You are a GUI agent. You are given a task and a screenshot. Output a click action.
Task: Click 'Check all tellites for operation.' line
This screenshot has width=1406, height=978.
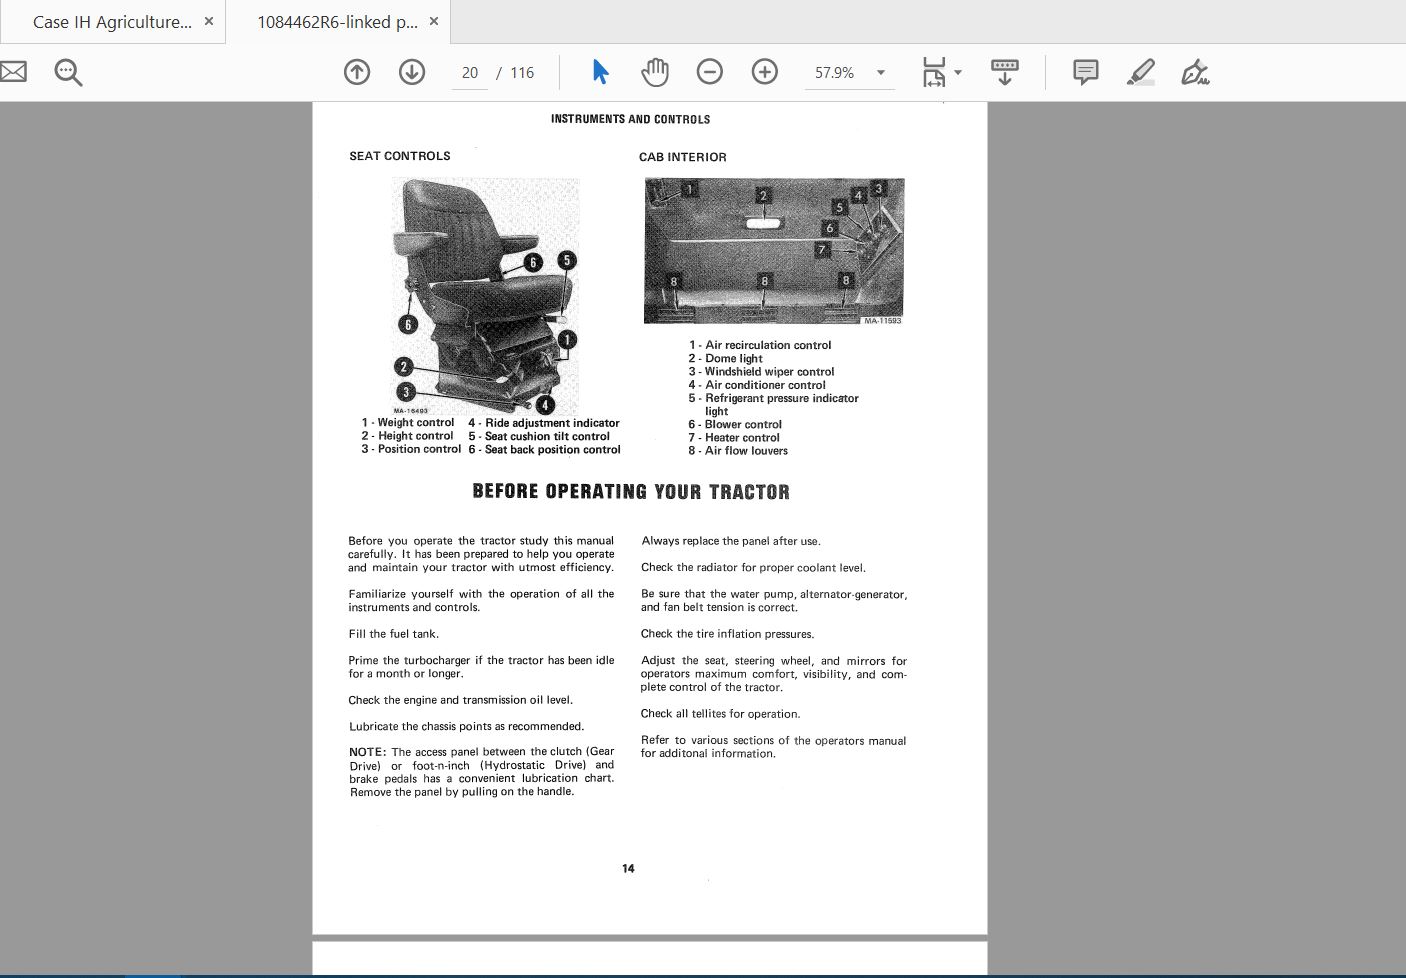pos(721,714)
